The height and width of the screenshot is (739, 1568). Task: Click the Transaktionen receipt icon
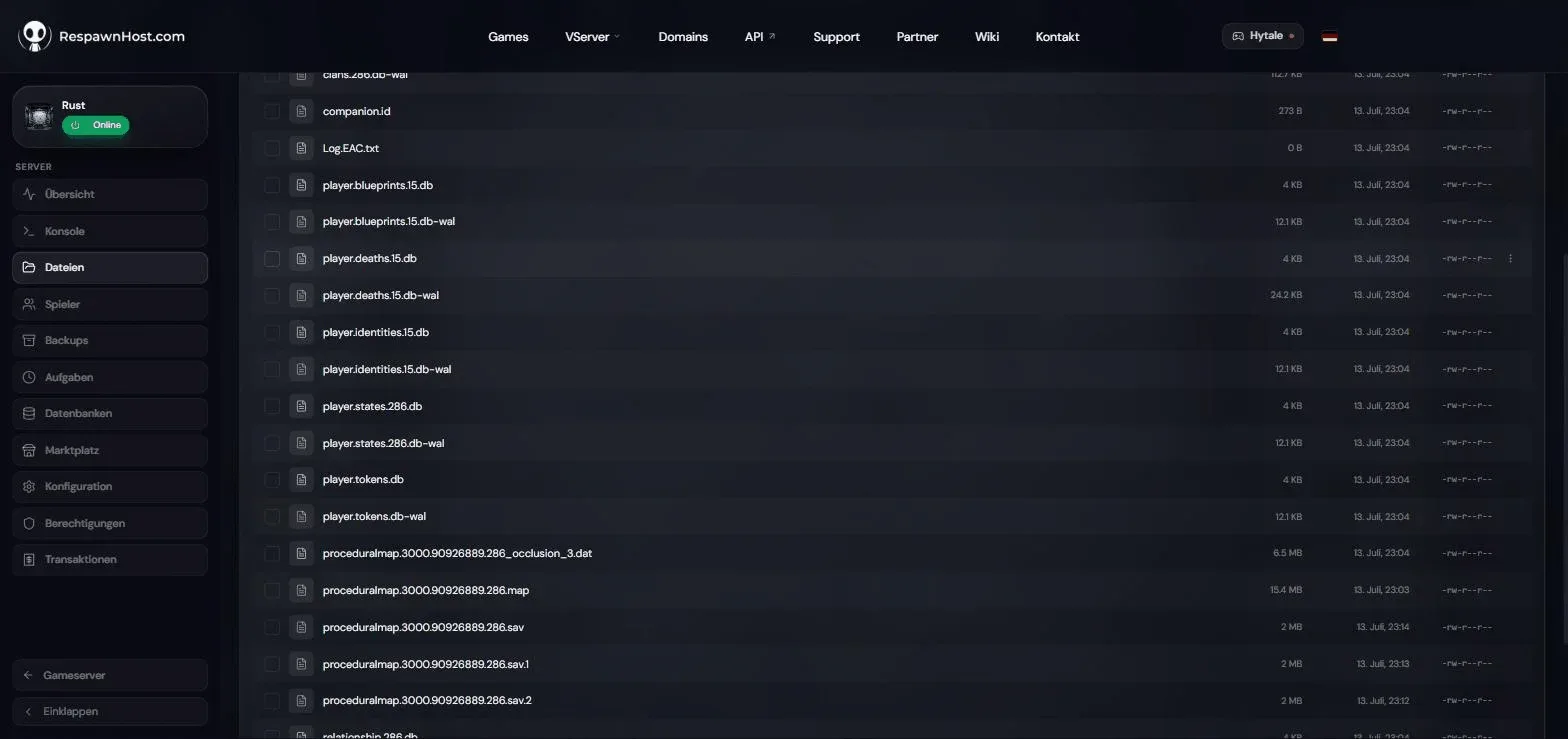pos(29,559)
